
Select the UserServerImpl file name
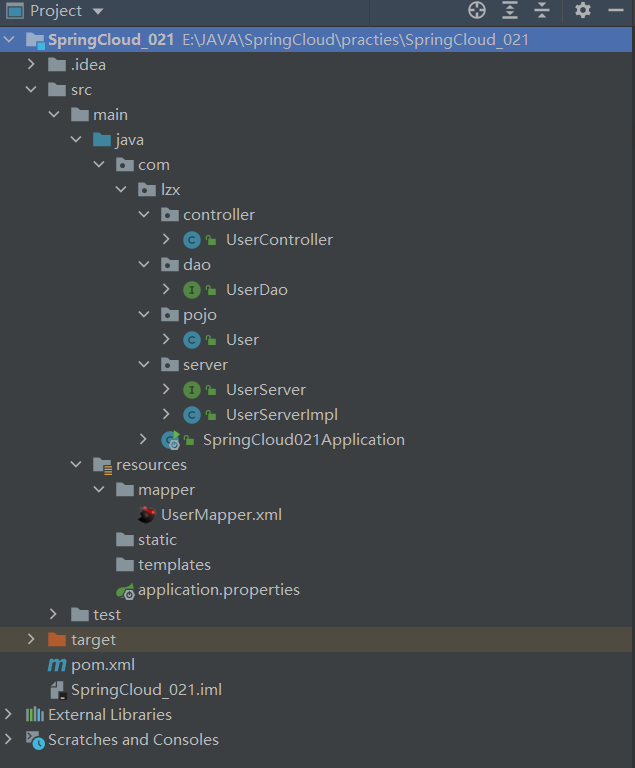[282, 415]
